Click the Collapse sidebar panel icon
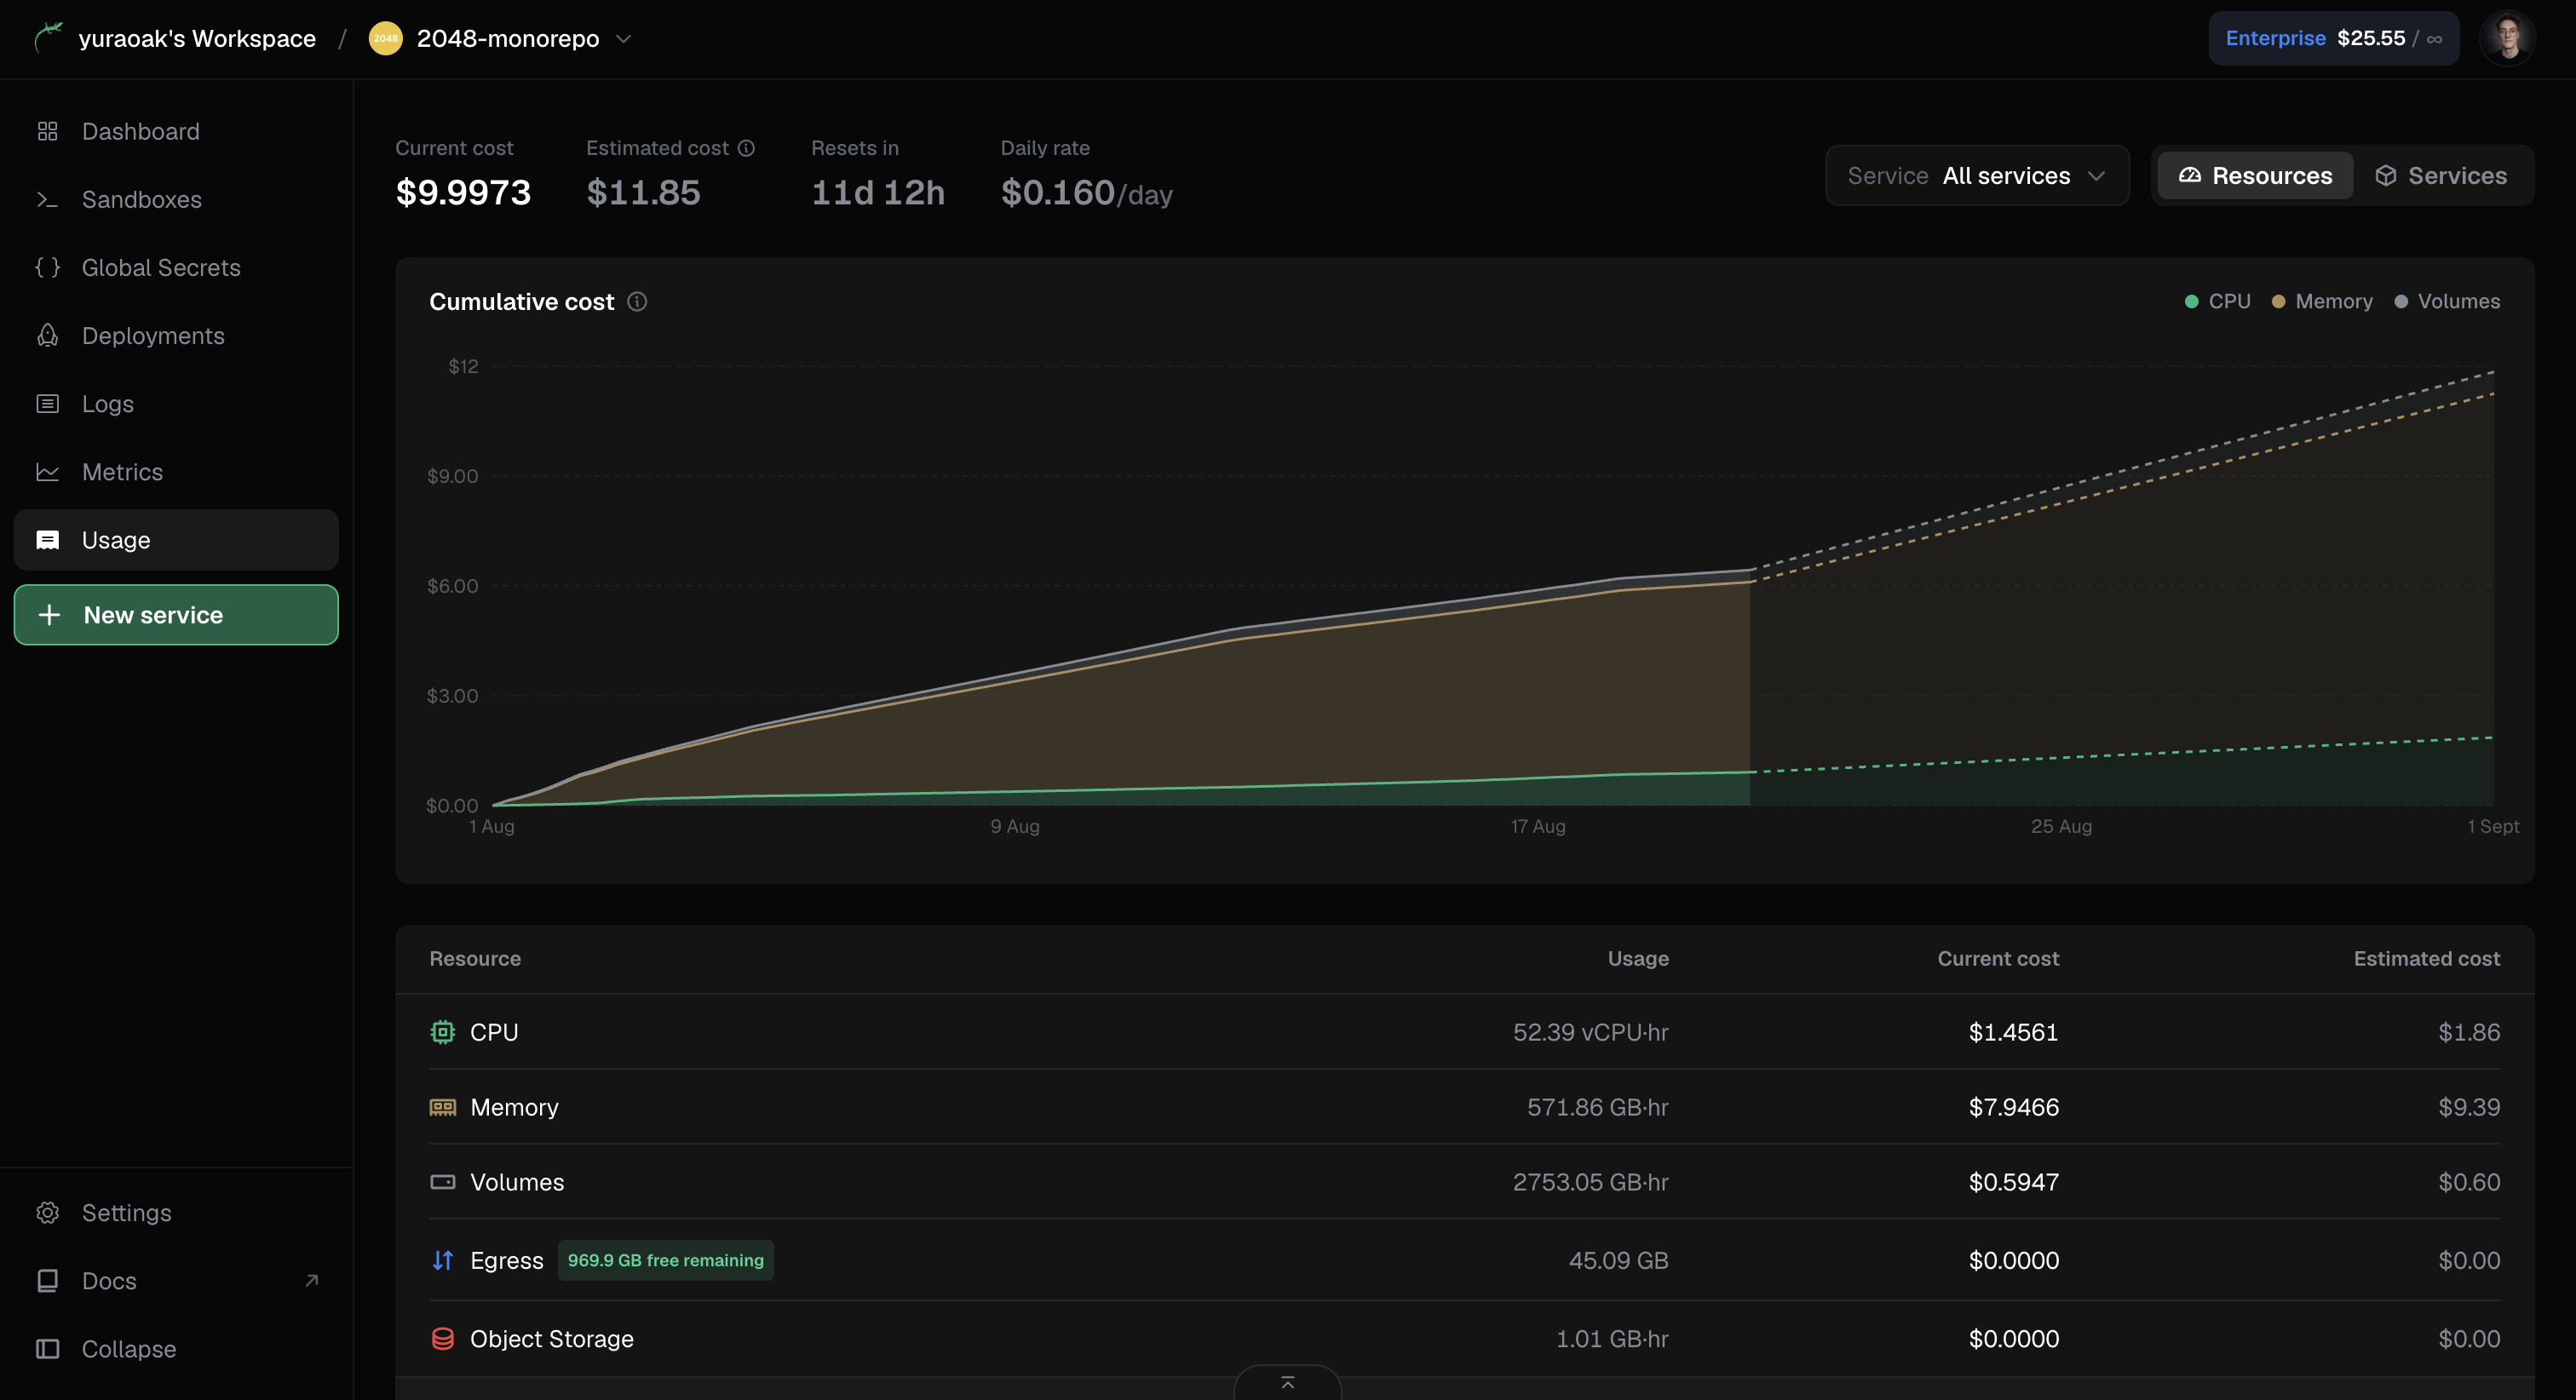 coord(47,1348)
